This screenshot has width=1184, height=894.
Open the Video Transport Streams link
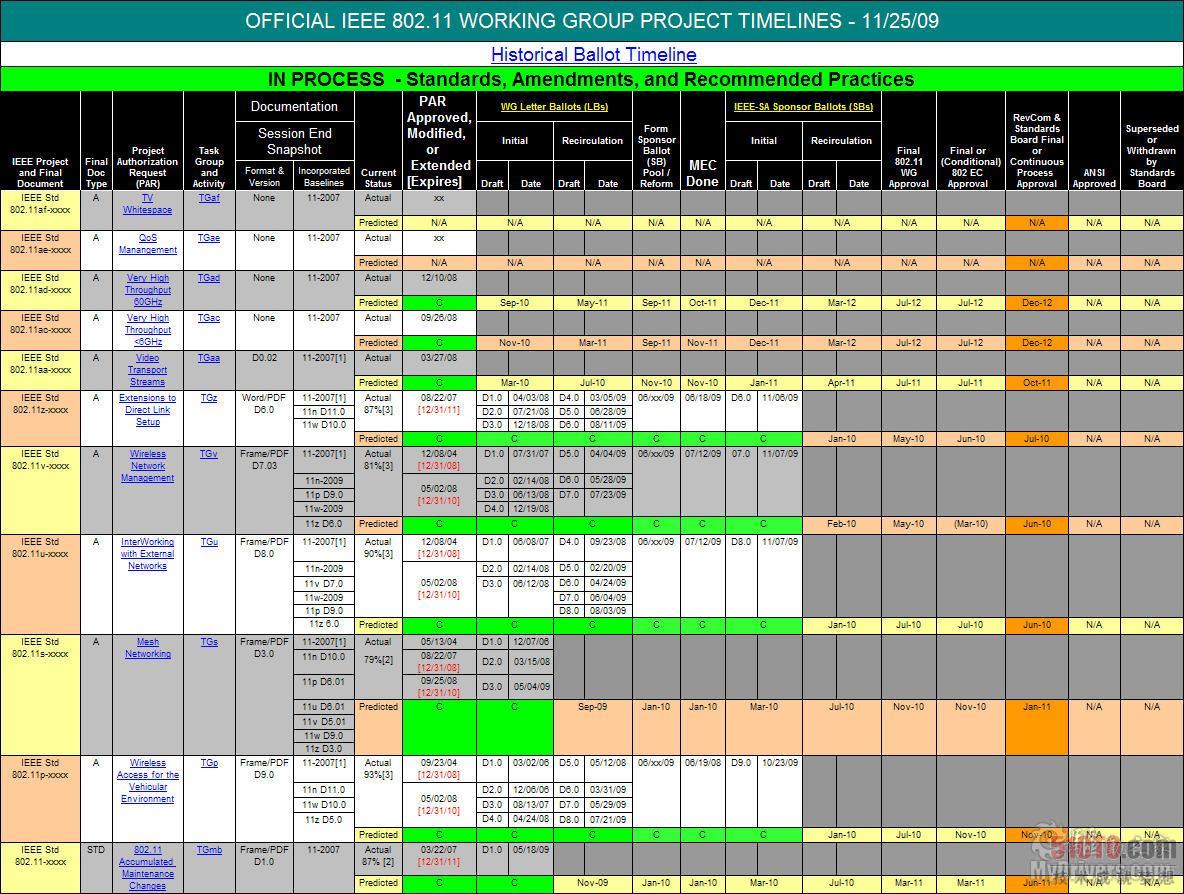pyautogui.click(x=147, y=370)
